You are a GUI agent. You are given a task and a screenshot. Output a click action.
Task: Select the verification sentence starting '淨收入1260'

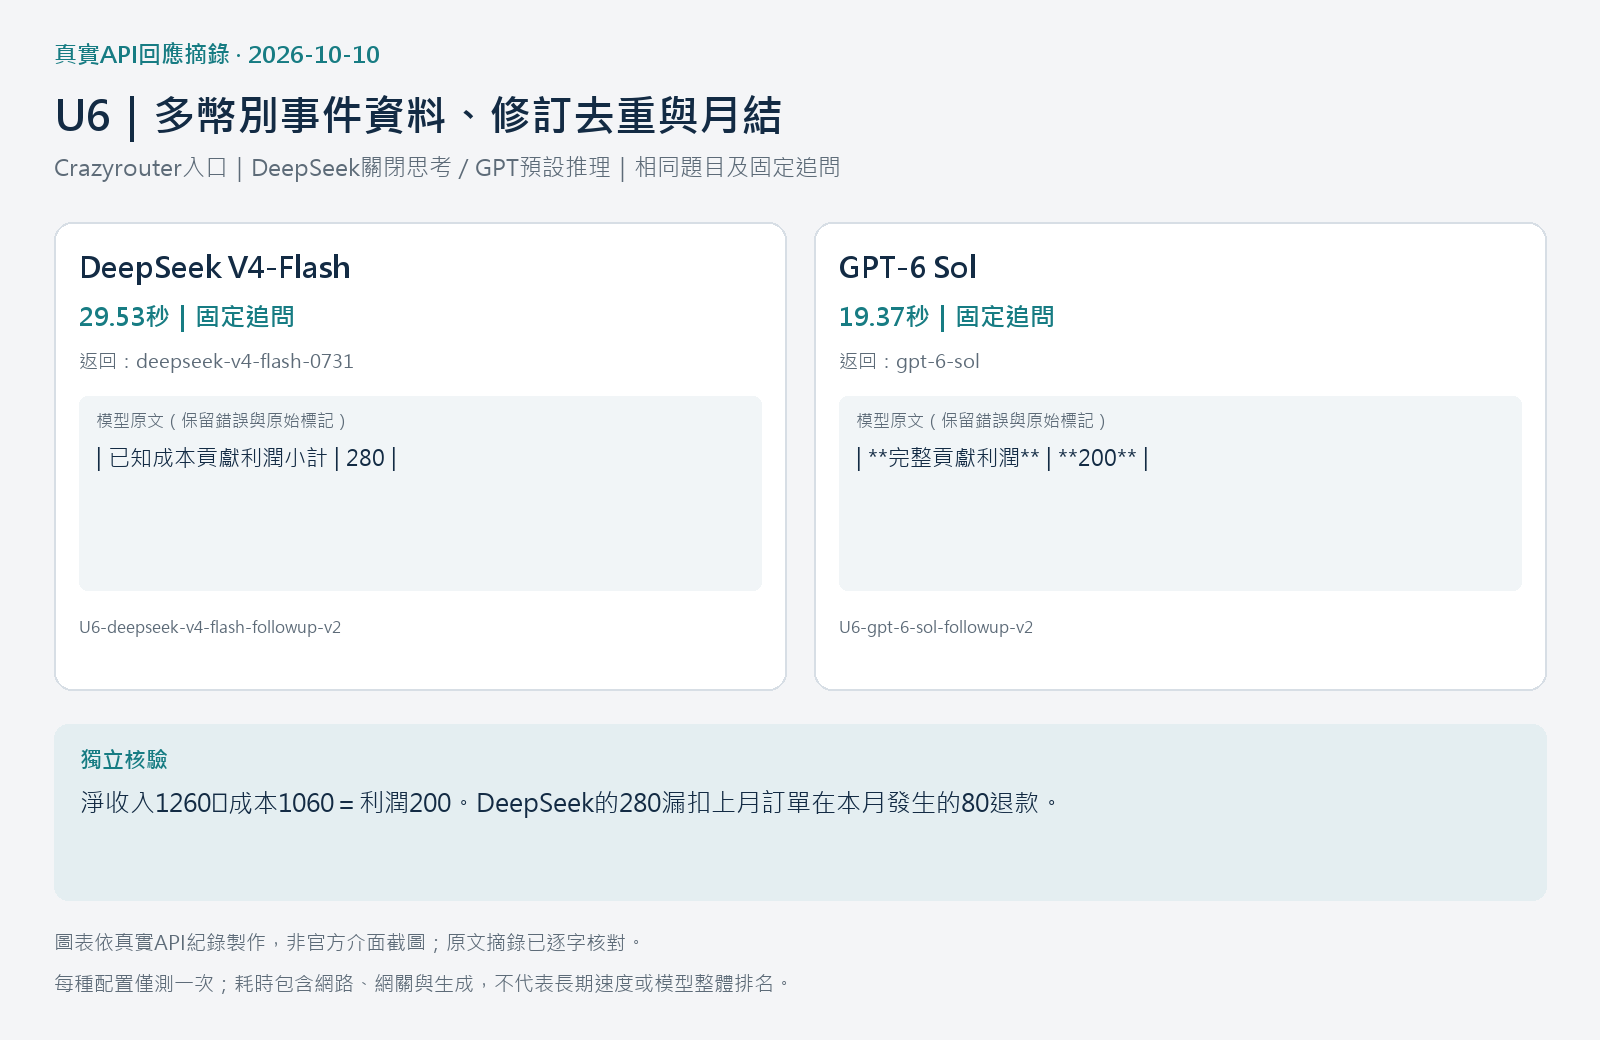[570, 803]
